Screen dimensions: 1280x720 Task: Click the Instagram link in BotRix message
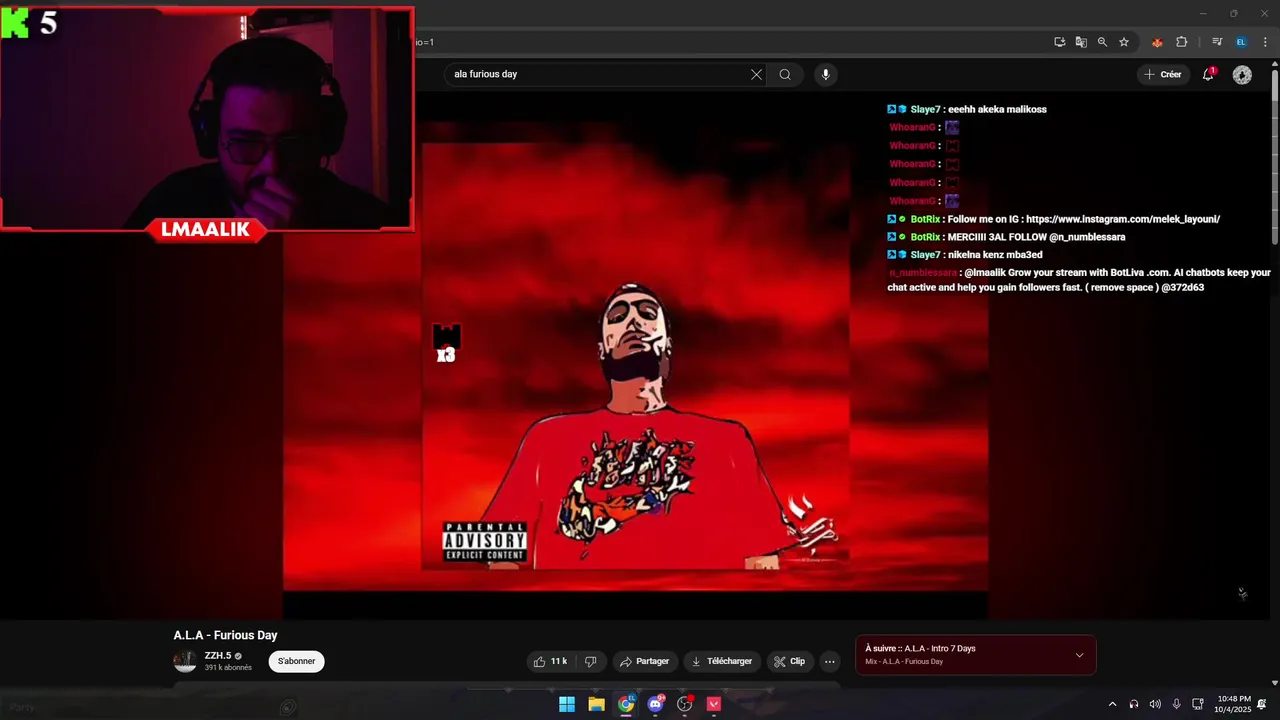click(x=1123, y=219)
